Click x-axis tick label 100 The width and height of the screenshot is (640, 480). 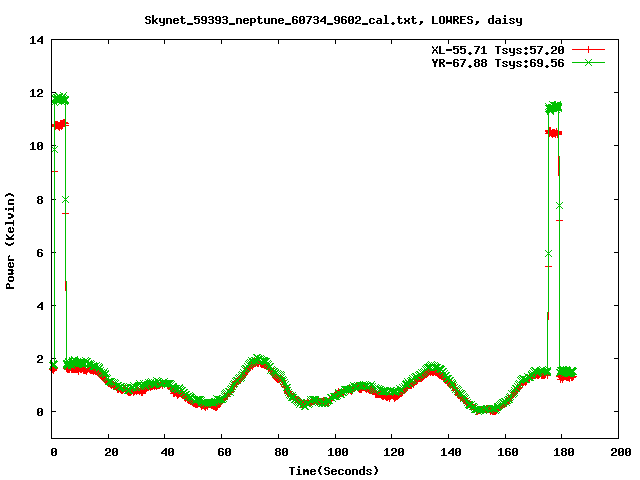pyautogui.click(x=338, y=452)
